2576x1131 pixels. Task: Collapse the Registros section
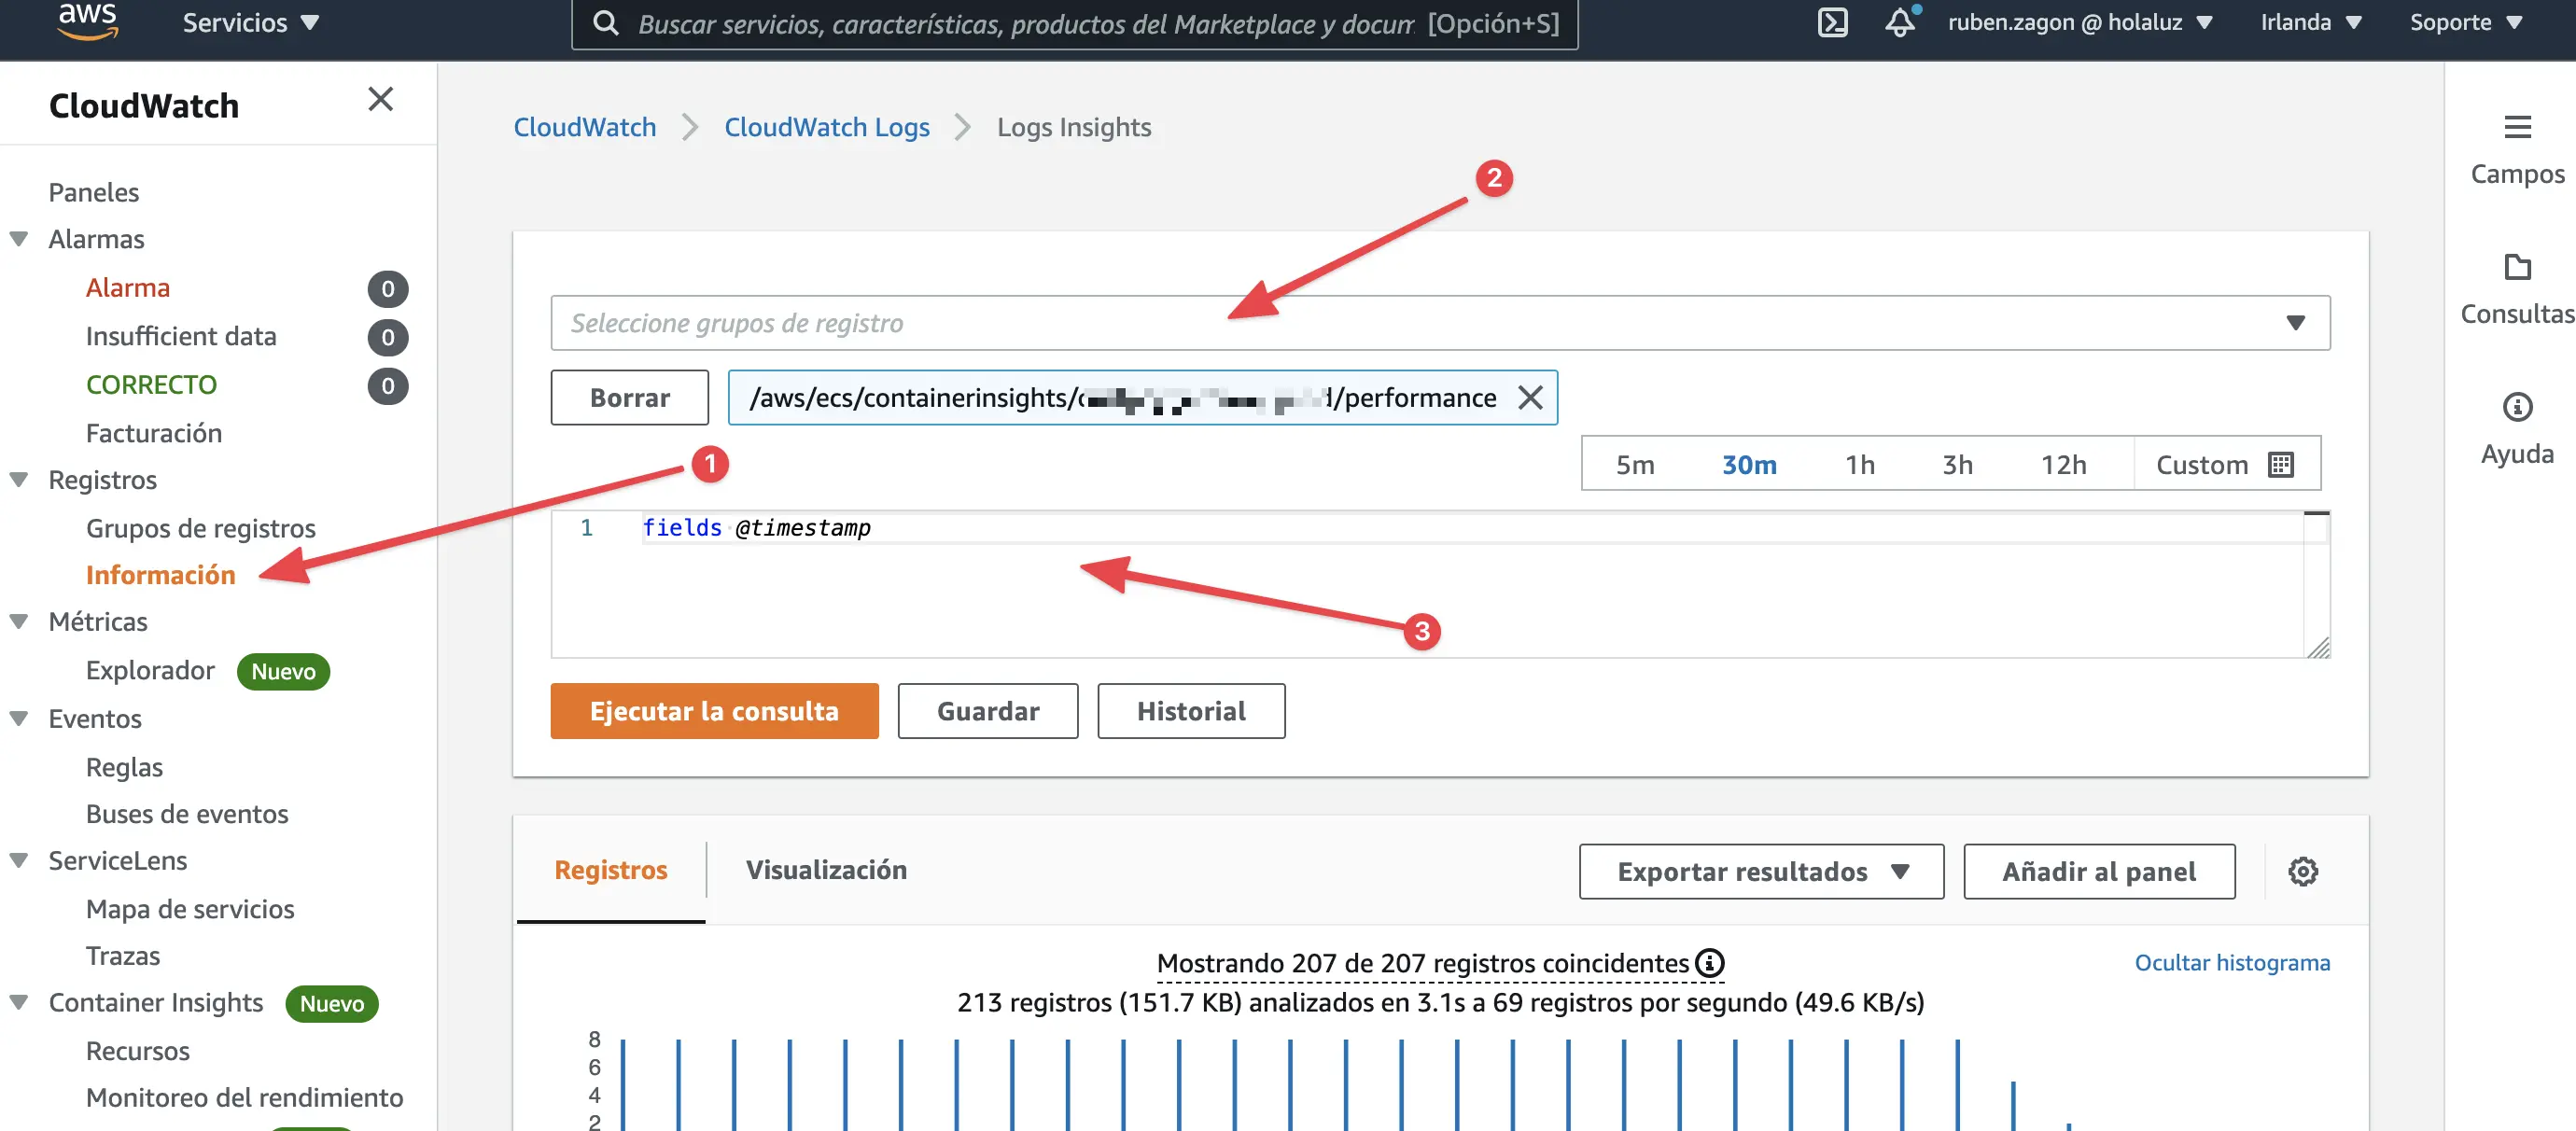(x=19, y=479)
